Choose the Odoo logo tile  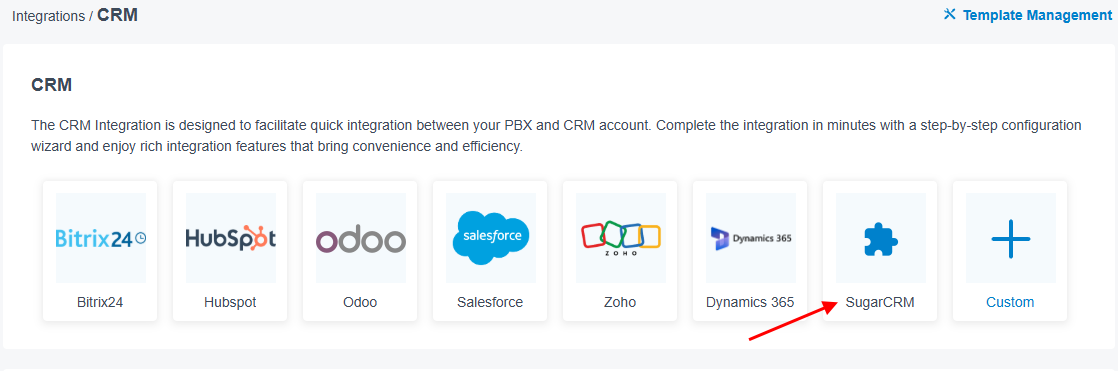tap(360, 238)
